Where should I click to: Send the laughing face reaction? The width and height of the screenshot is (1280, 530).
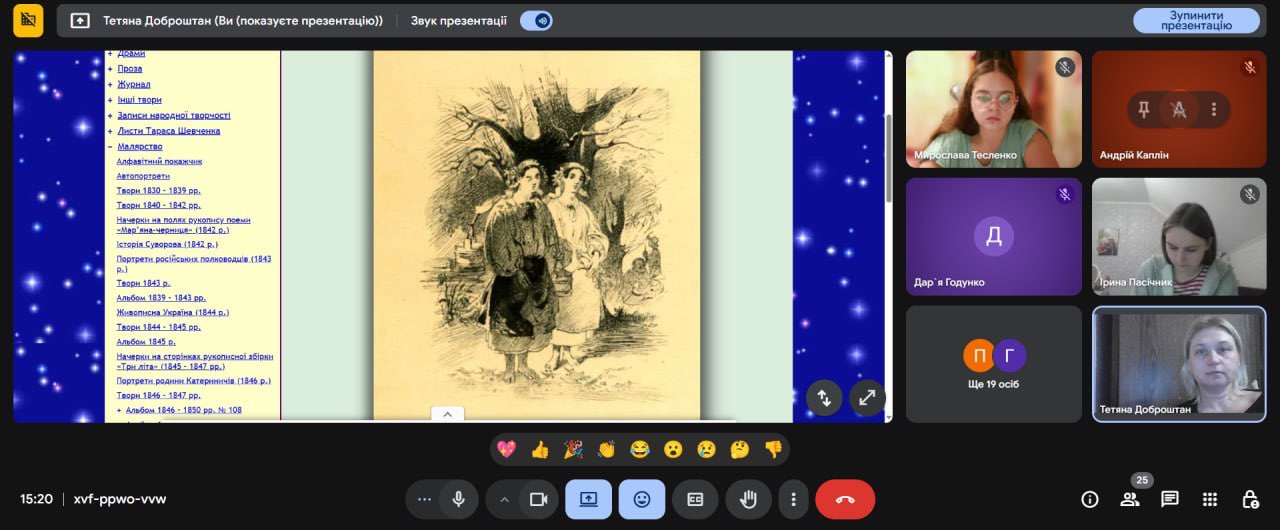(x=640, y=450)
